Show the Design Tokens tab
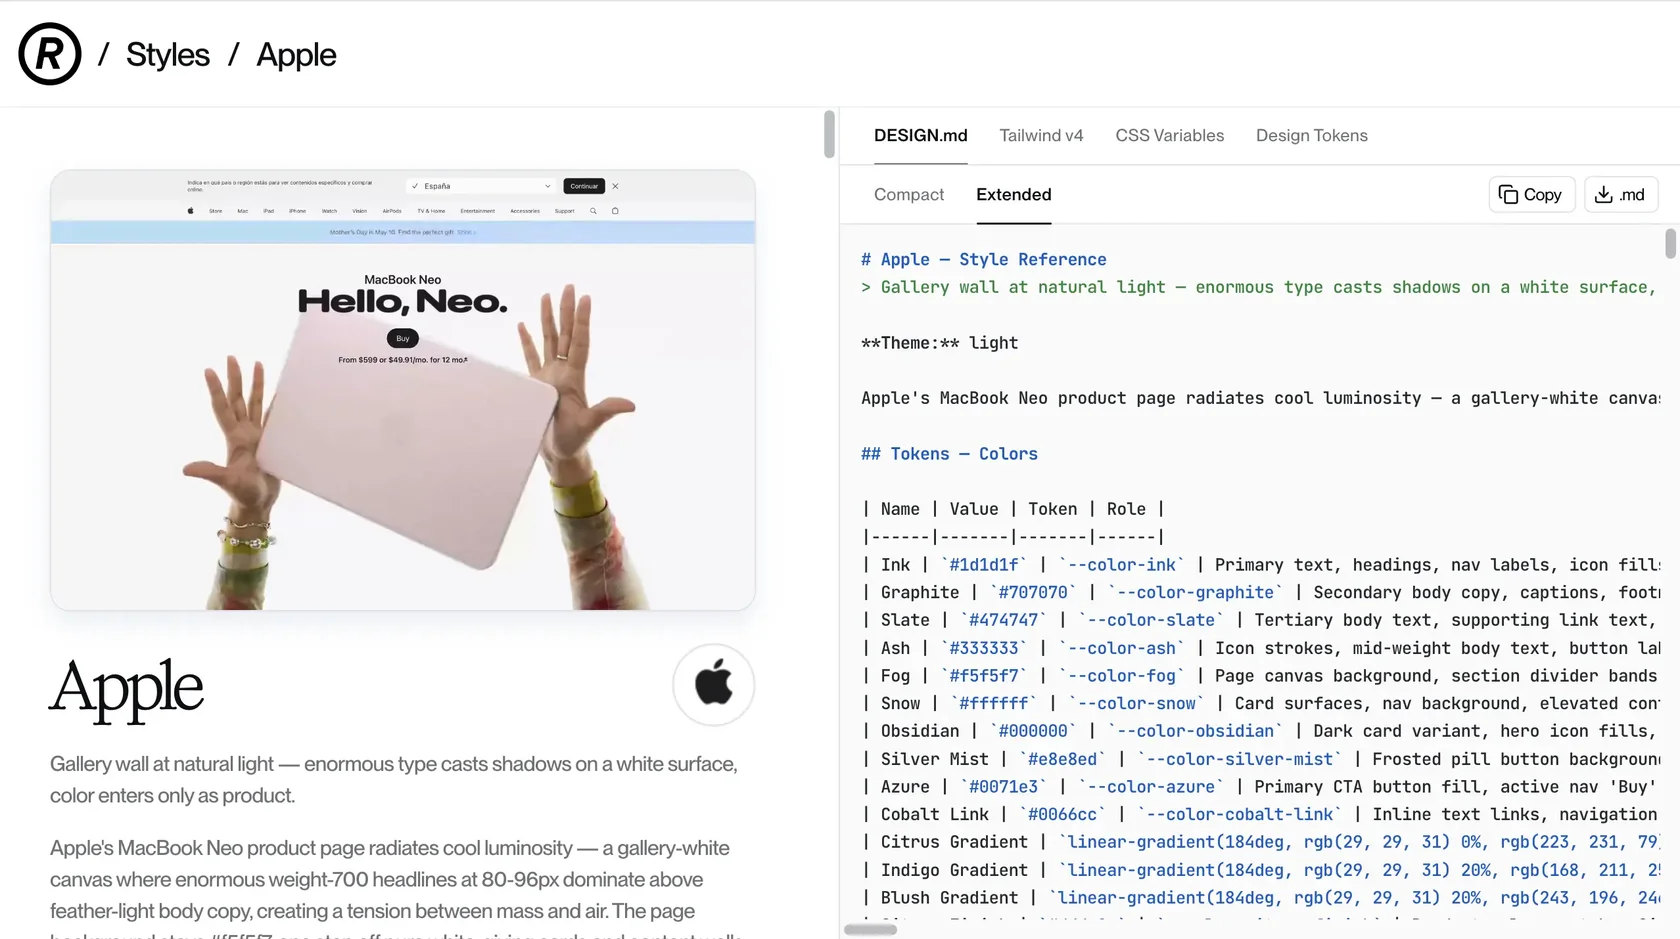 (1312, 136)
